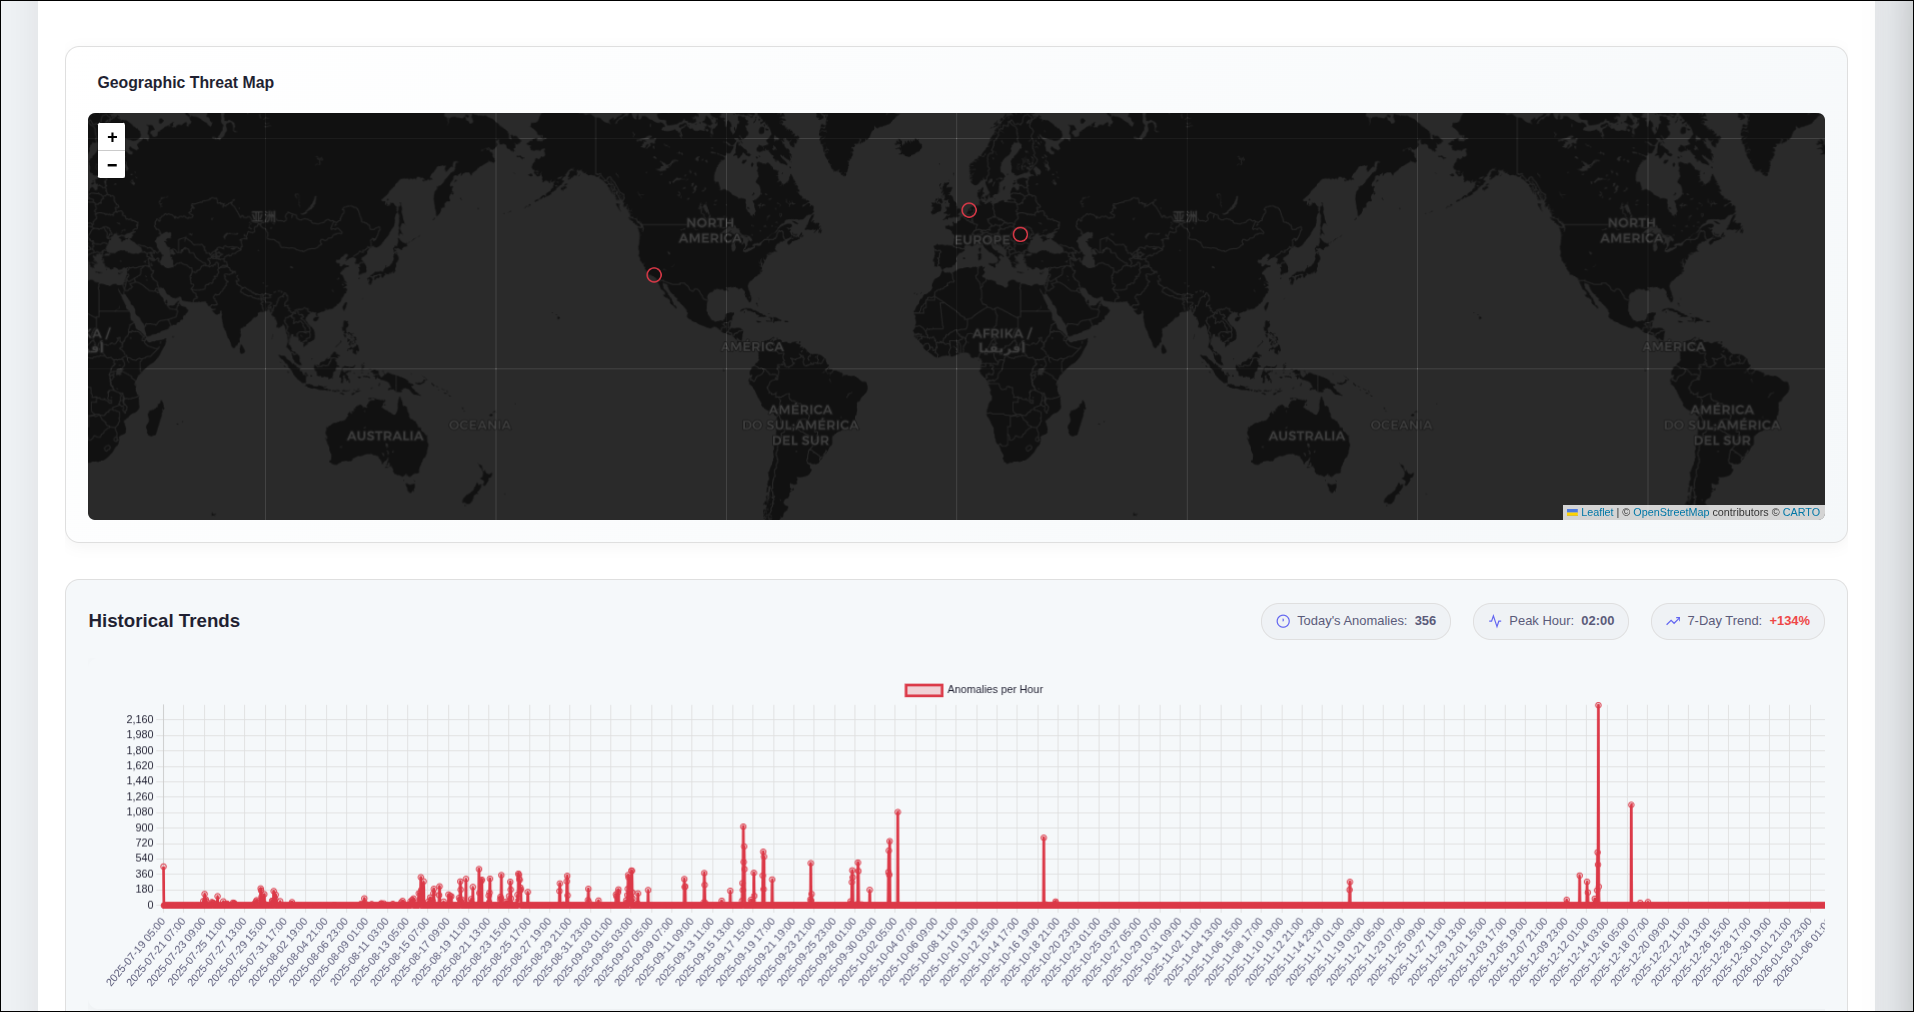Click the threat marker in western North America
1914x1012 pixels.
654,275
